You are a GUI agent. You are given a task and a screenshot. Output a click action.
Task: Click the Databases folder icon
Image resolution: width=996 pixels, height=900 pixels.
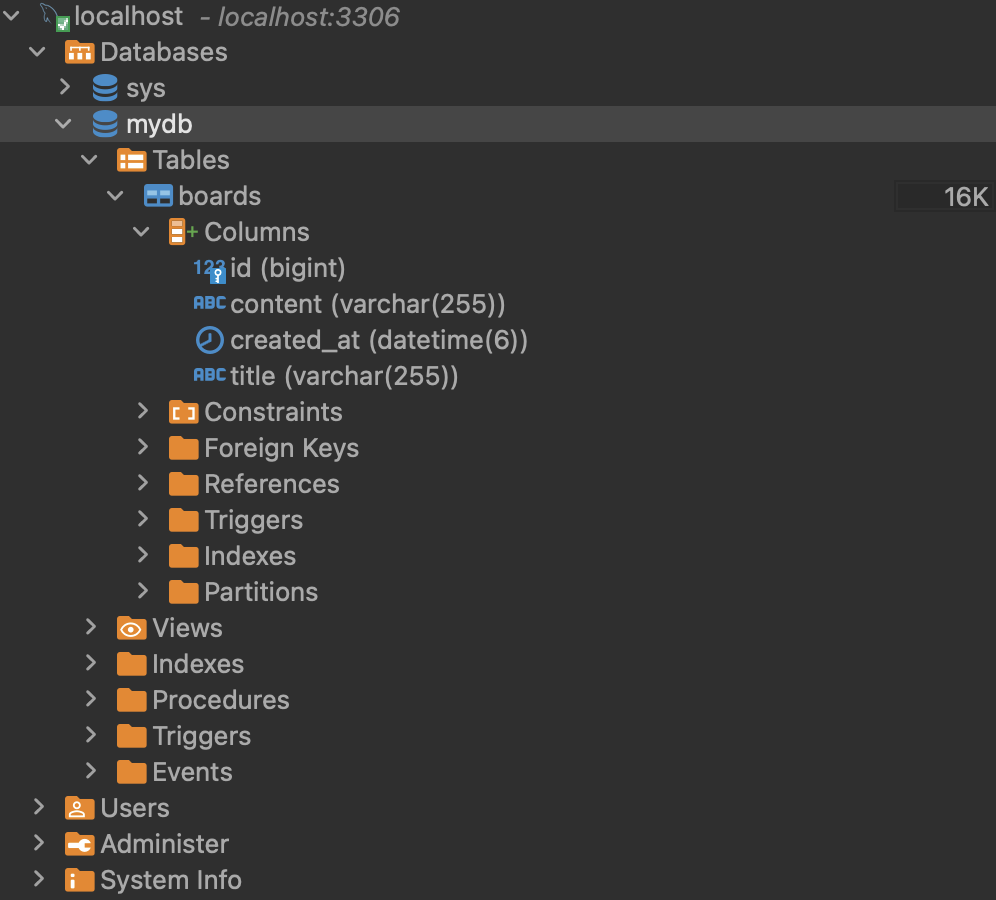pyautogui.click(x=79, y=52)
